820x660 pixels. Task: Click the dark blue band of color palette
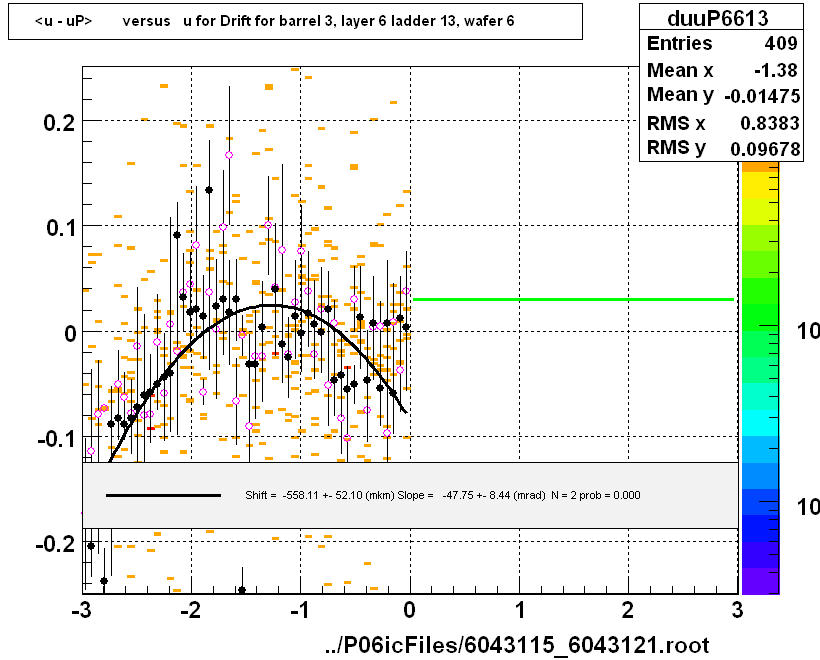[x=760, y=528]
